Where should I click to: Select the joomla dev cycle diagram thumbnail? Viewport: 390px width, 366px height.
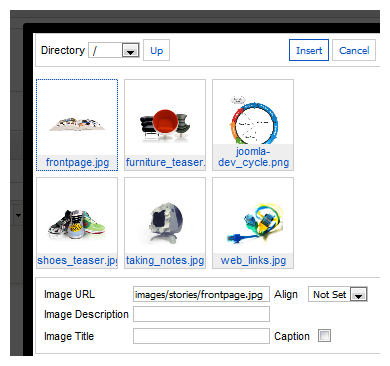click(253, 119)
